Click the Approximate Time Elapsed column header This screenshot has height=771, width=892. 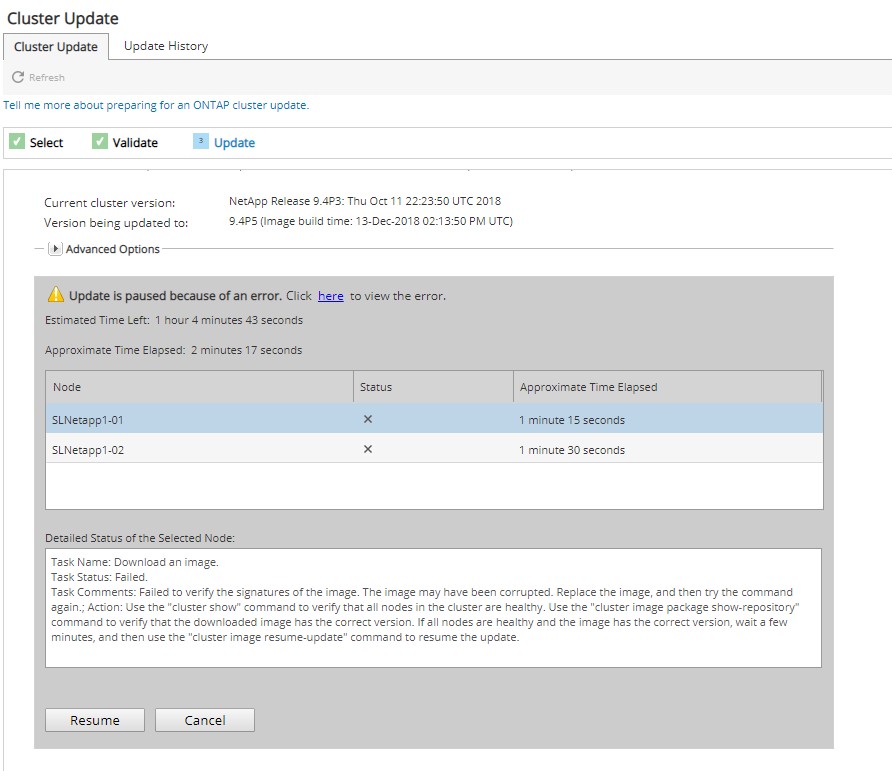pyautogui.click(x=666, y=387)
